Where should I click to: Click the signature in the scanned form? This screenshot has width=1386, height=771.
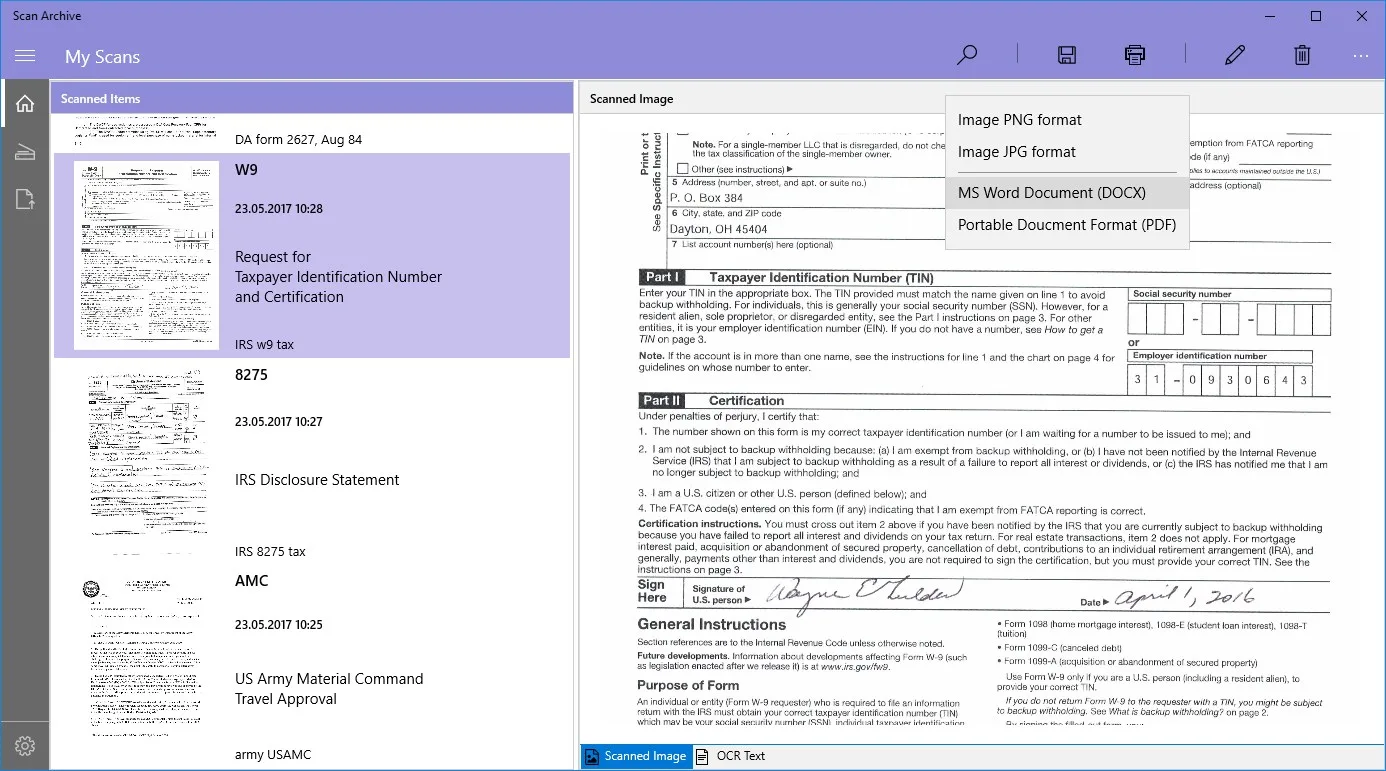click(864, 596)
